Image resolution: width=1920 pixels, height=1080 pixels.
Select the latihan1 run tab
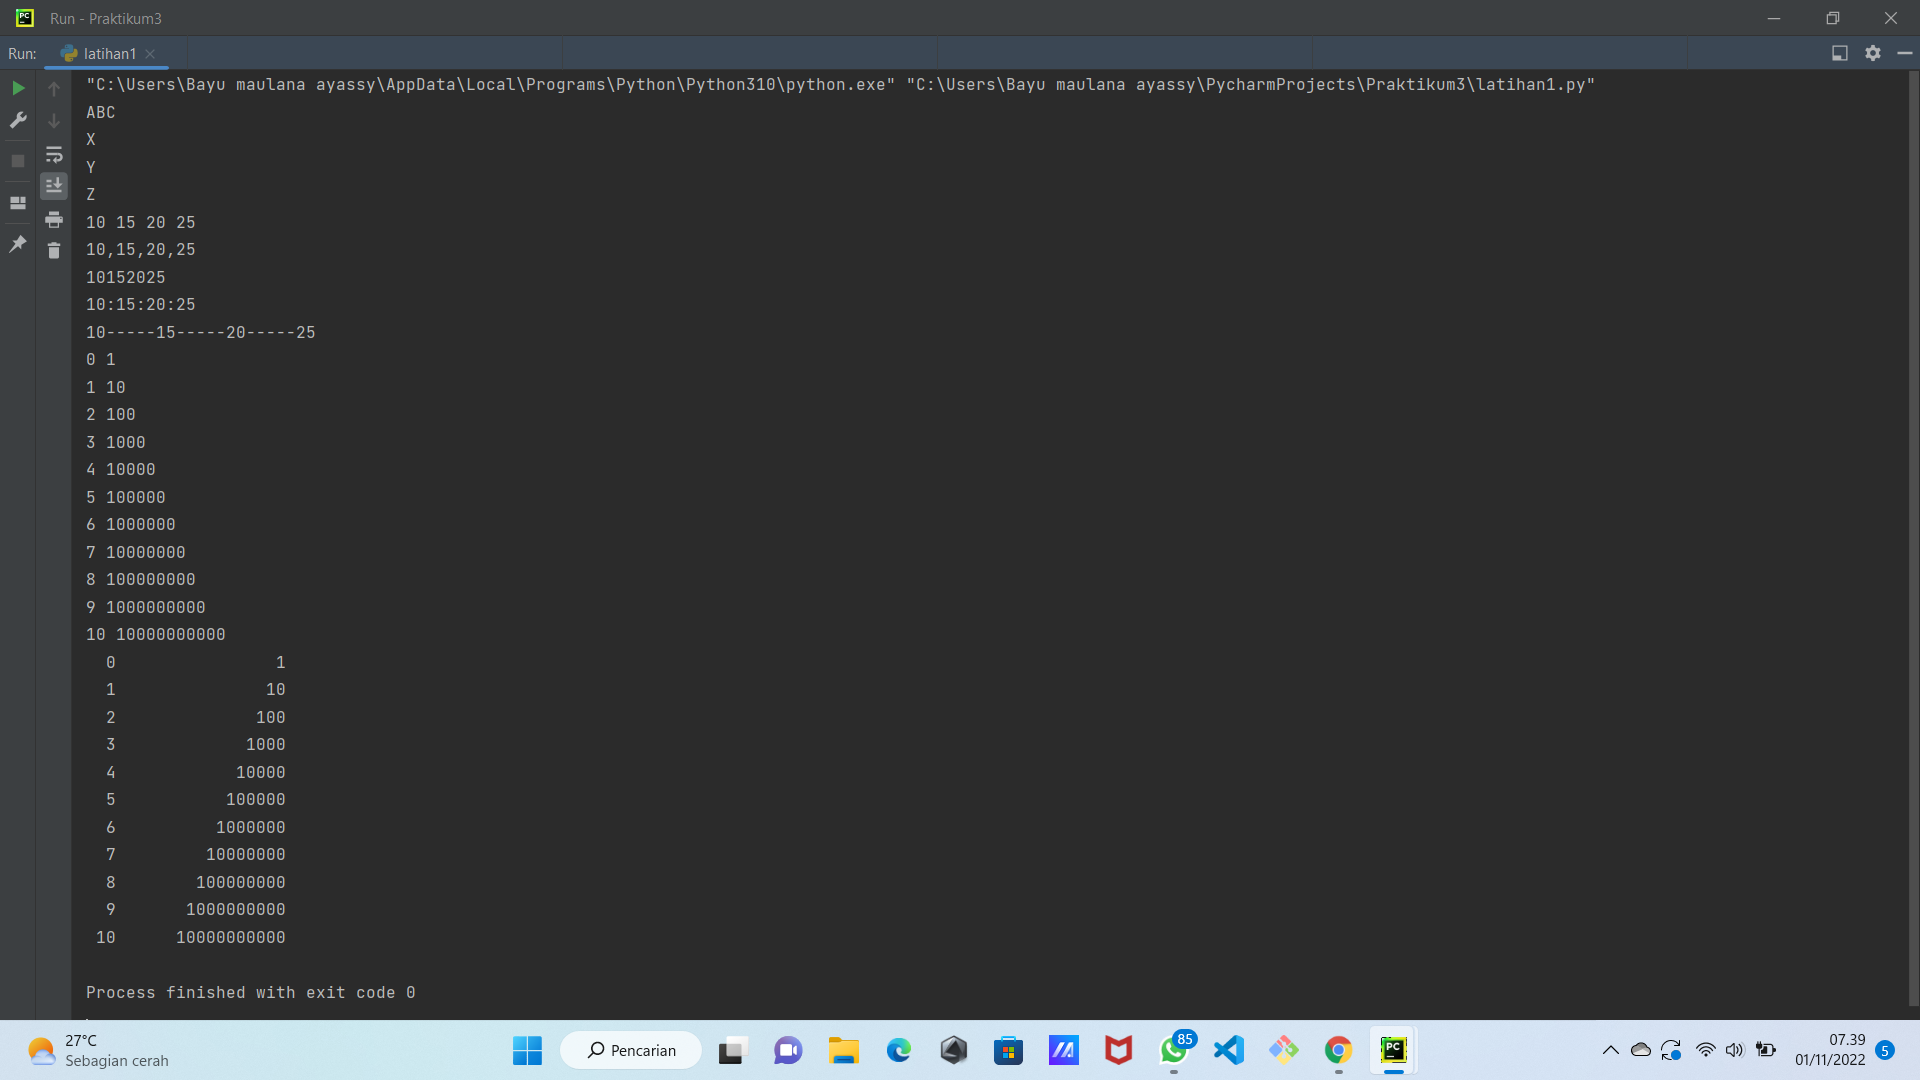point(109,54)
